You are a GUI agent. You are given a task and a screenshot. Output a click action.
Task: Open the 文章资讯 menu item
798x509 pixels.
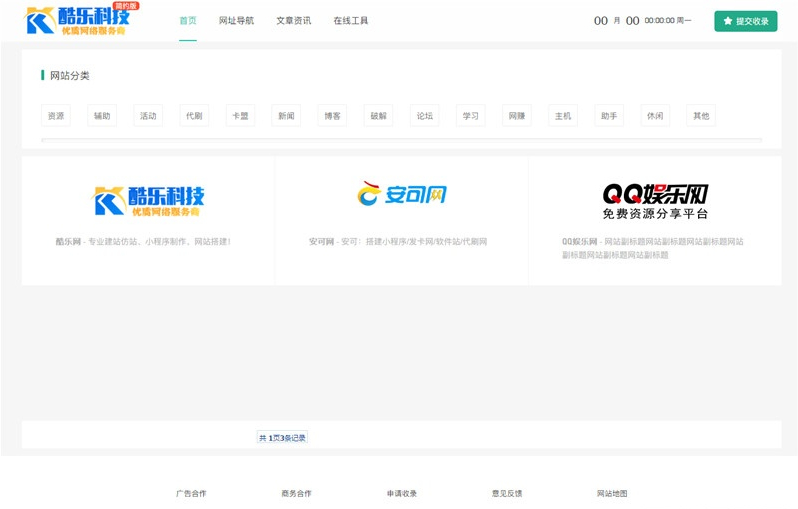[x=294, y=21]
